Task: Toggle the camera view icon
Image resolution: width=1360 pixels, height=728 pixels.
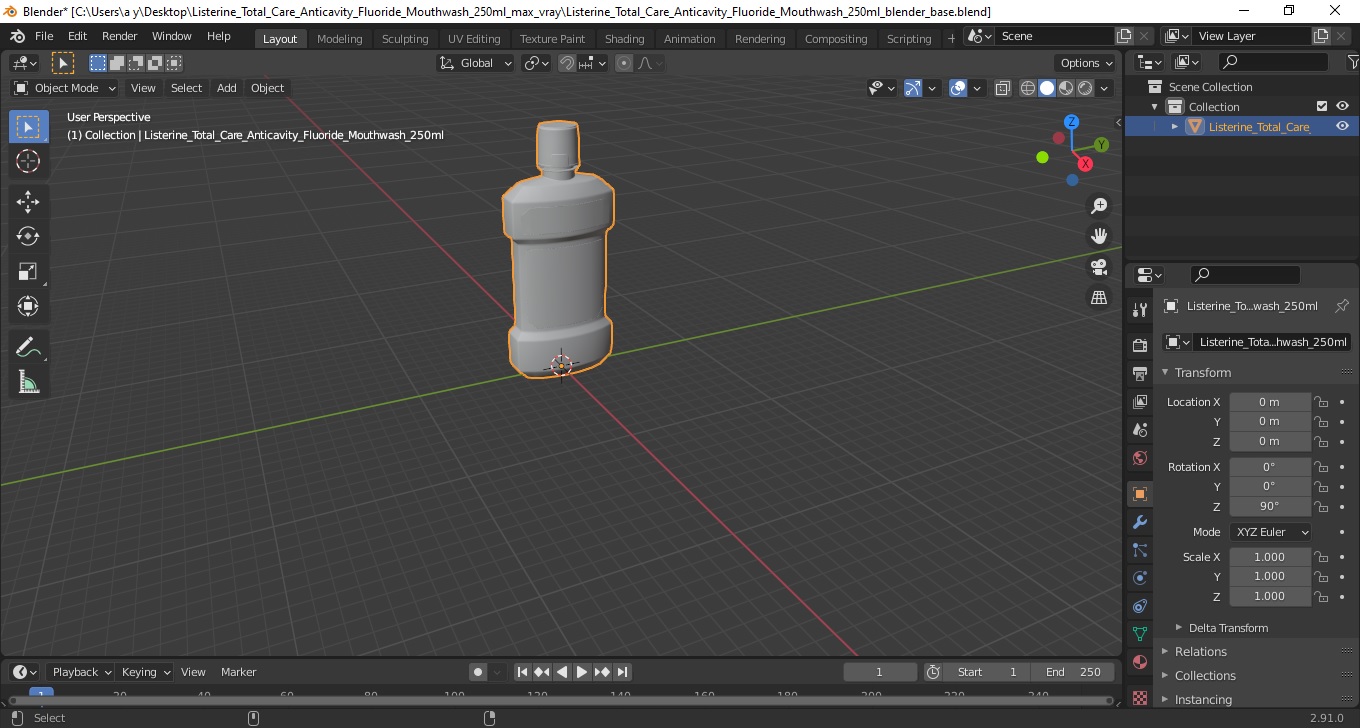Action: 1099,267
